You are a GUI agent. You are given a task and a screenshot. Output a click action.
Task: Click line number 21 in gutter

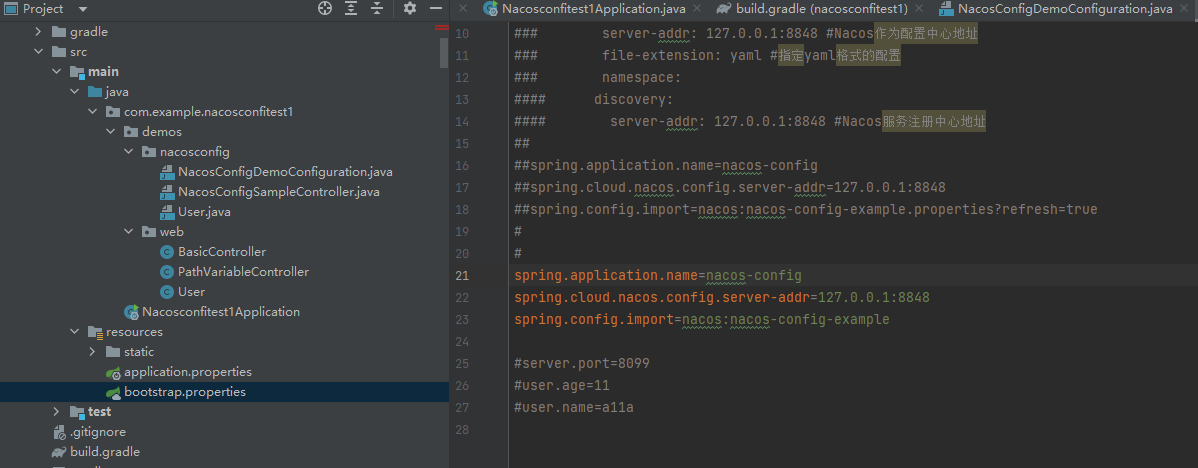point(461,276)
